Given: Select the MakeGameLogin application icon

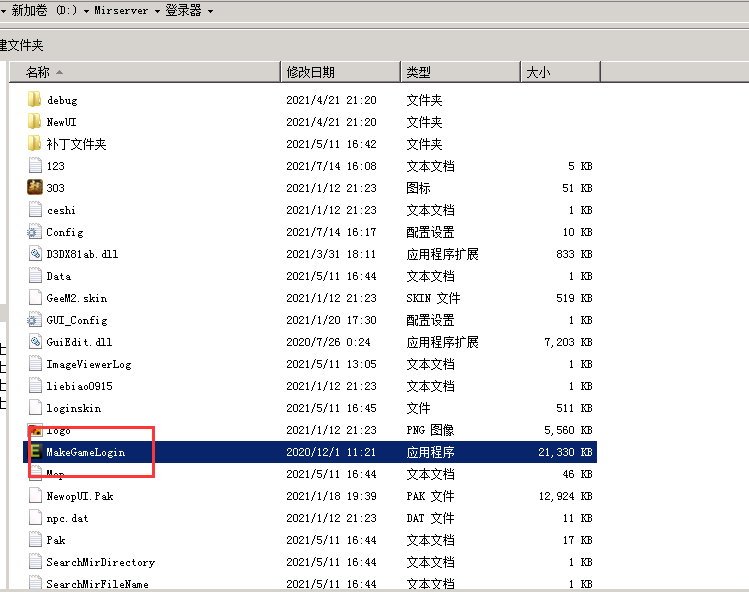Looking at the screenshot, I should [x=35, y=452].
